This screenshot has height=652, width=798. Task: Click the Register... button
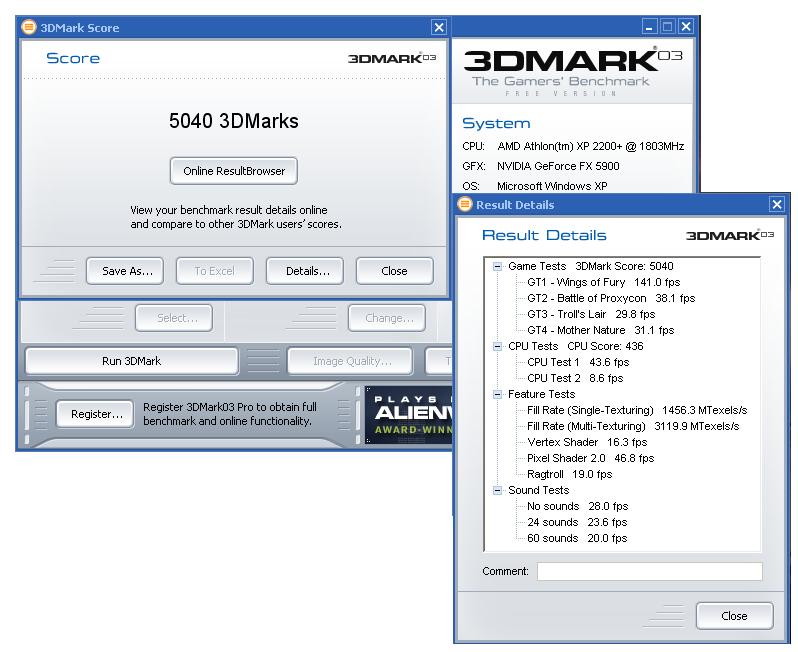95,414
